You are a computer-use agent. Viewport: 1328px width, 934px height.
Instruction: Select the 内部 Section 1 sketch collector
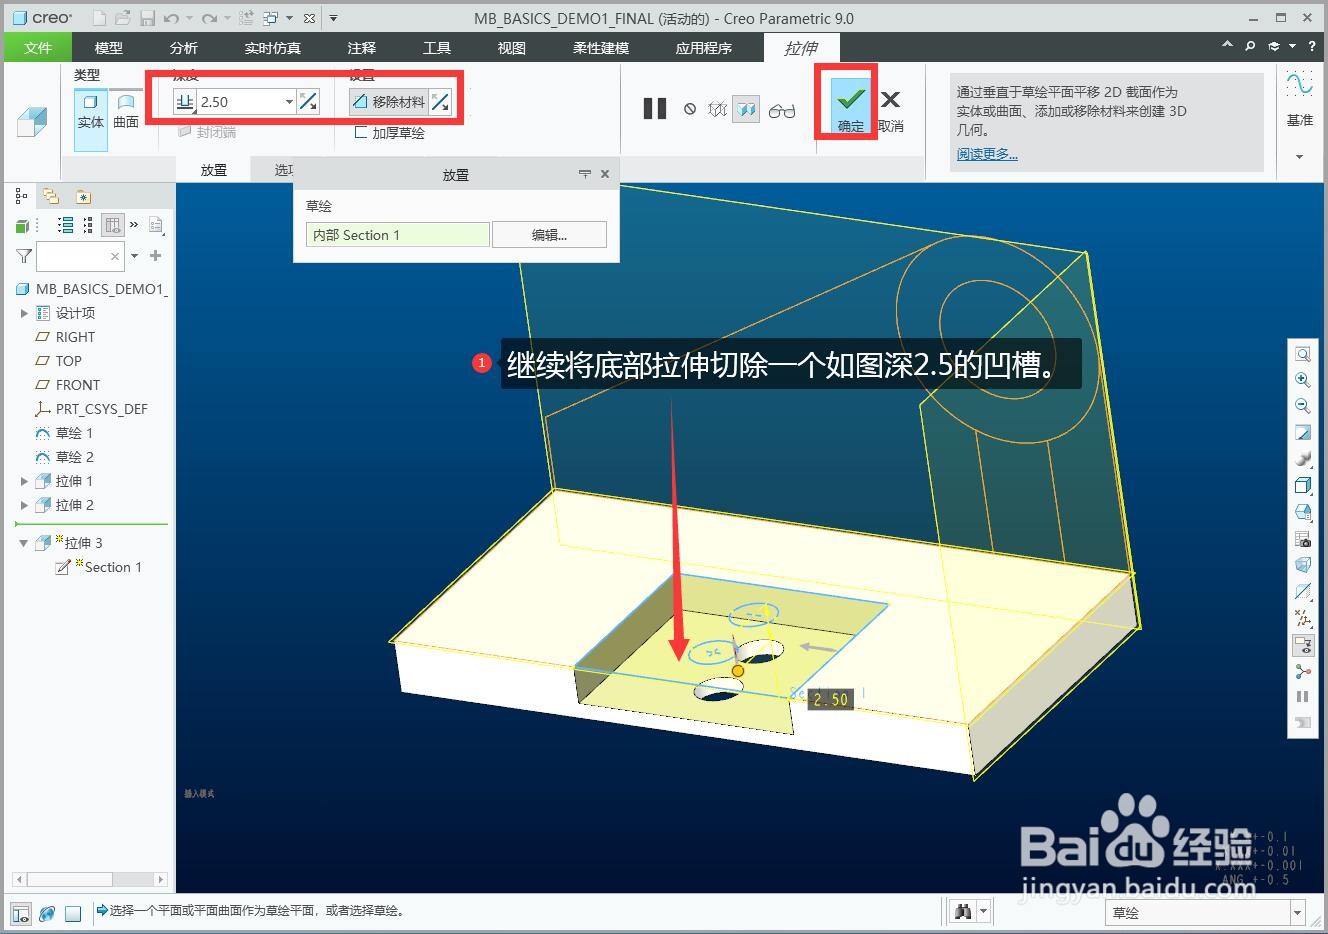[x=398, y=235]
